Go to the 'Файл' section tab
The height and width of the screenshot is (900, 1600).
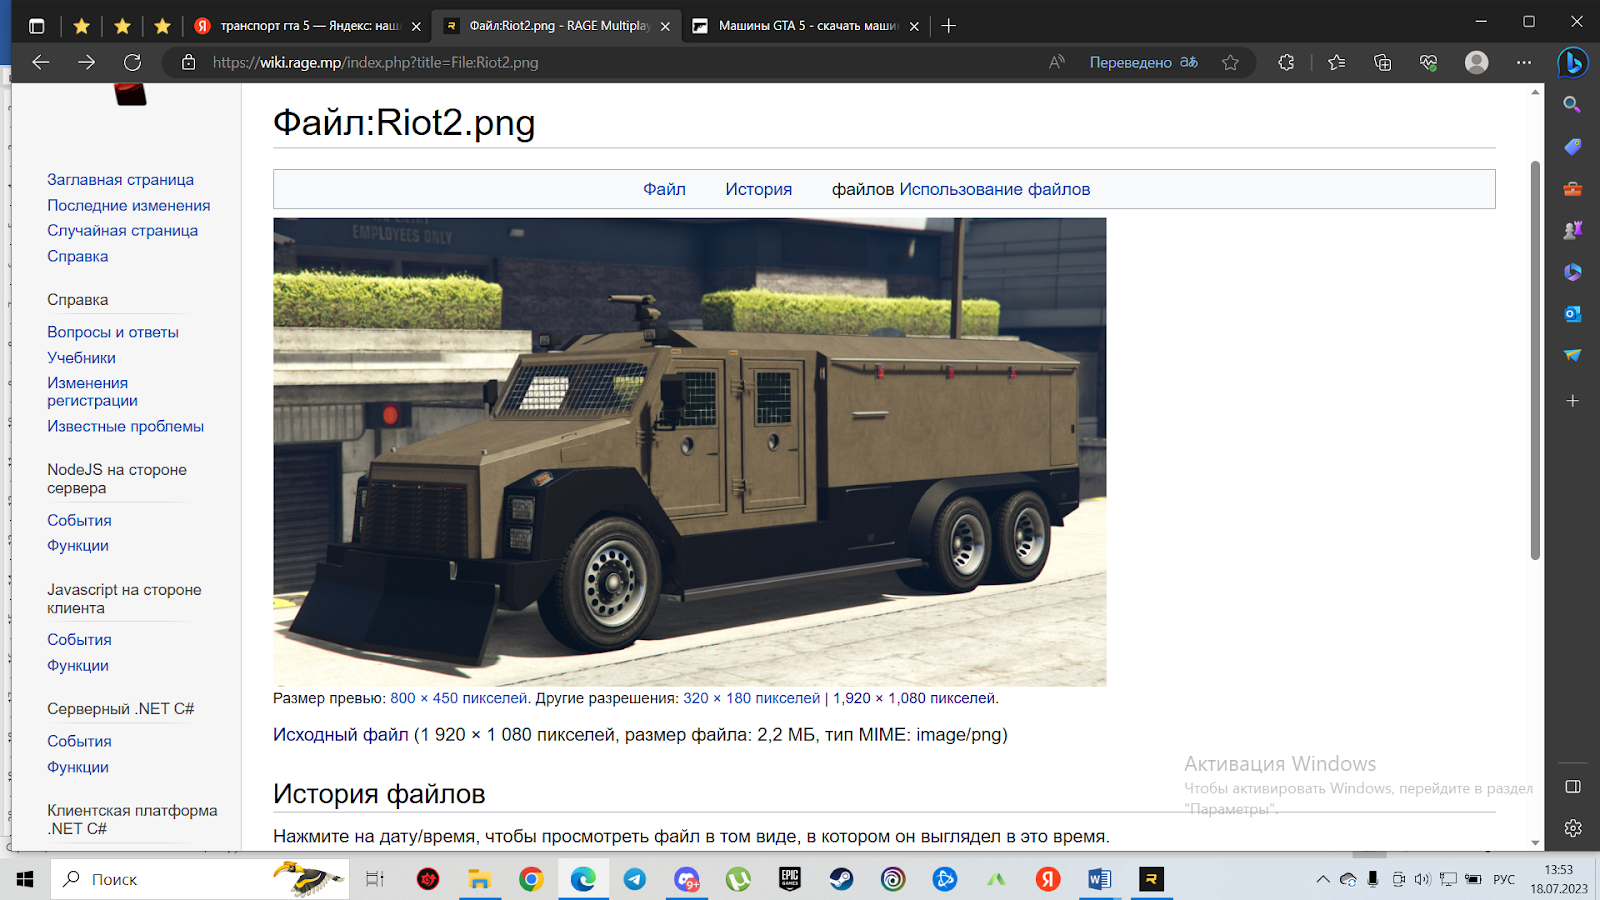point(664,189)
